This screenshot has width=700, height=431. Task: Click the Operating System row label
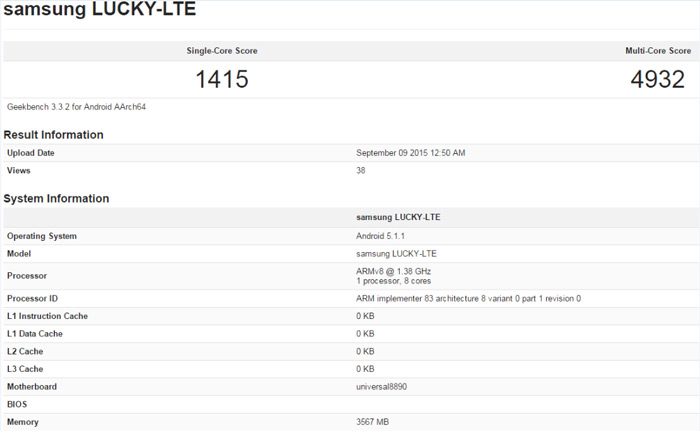point(42,236)
